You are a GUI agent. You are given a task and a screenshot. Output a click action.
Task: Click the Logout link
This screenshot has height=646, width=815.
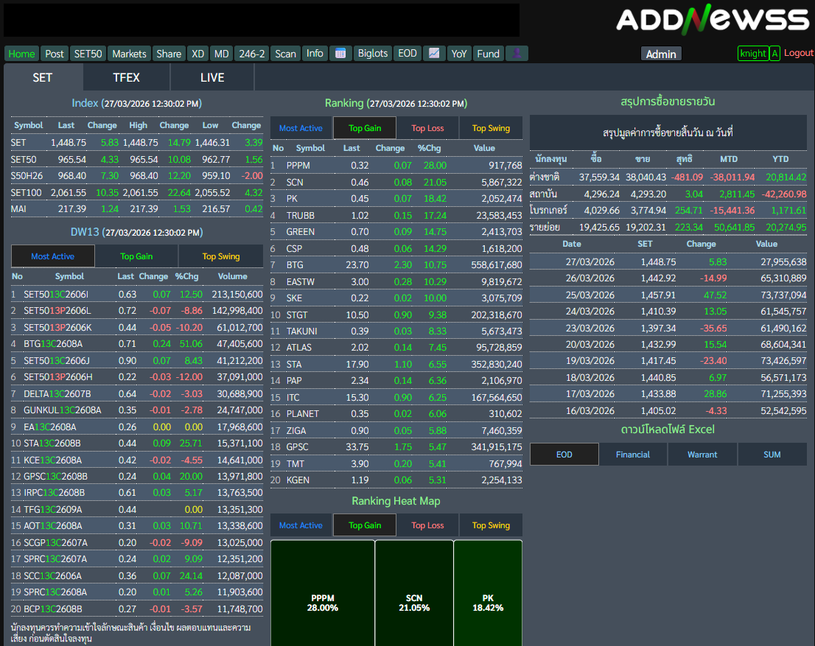pos(798,53)
